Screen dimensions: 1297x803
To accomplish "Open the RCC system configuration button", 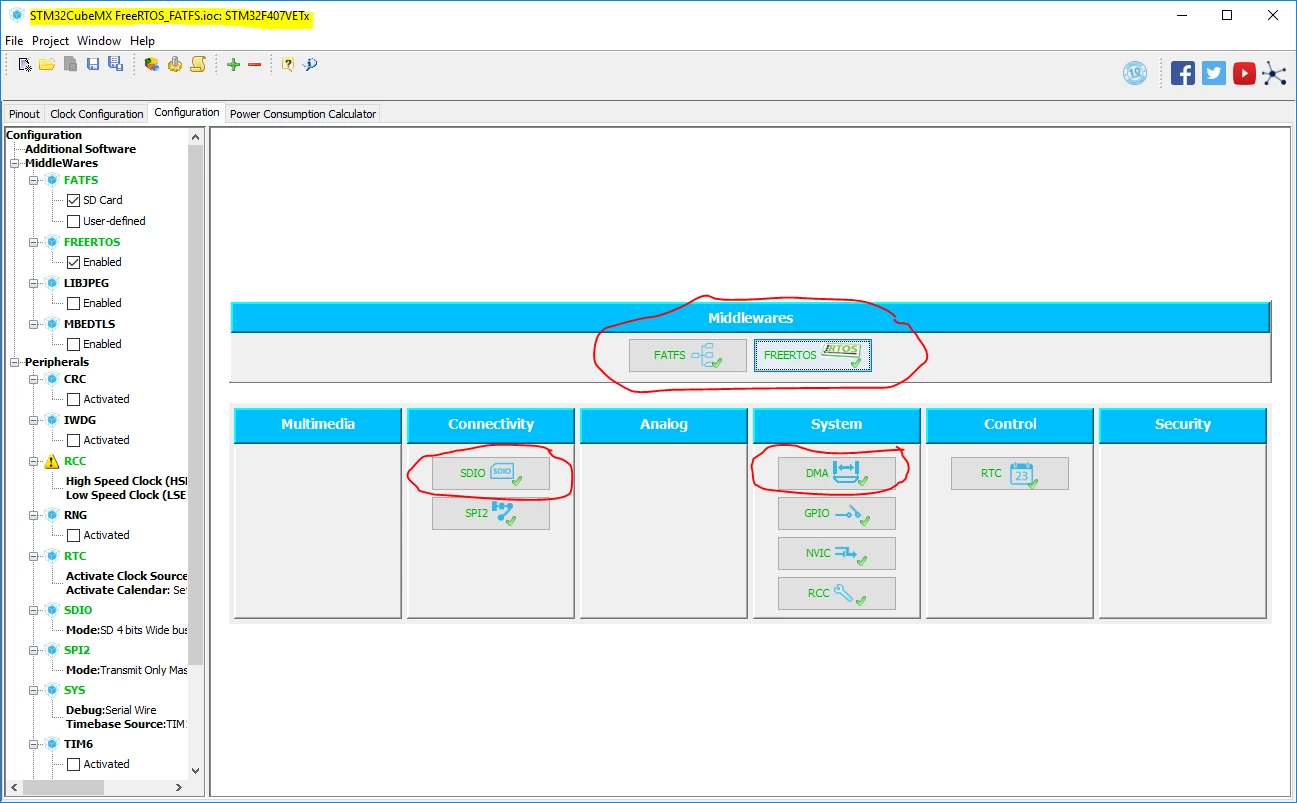I will point(837,593).
